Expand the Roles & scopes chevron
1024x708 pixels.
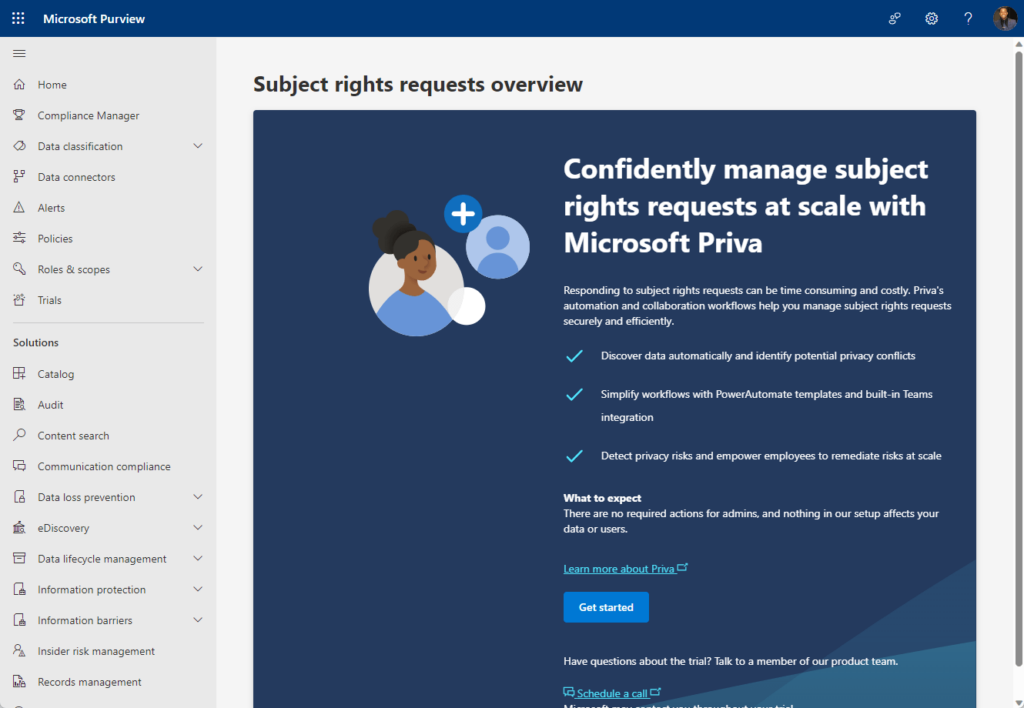point(198,268)
